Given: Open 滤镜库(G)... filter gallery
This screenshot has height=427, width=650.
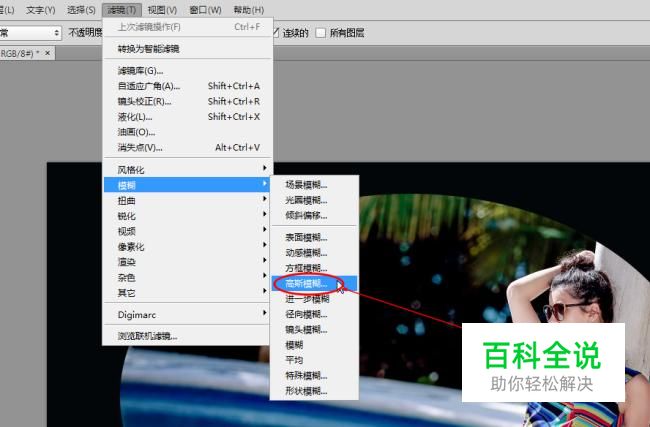Looking at the screenshot, I should tap(187, 71).
